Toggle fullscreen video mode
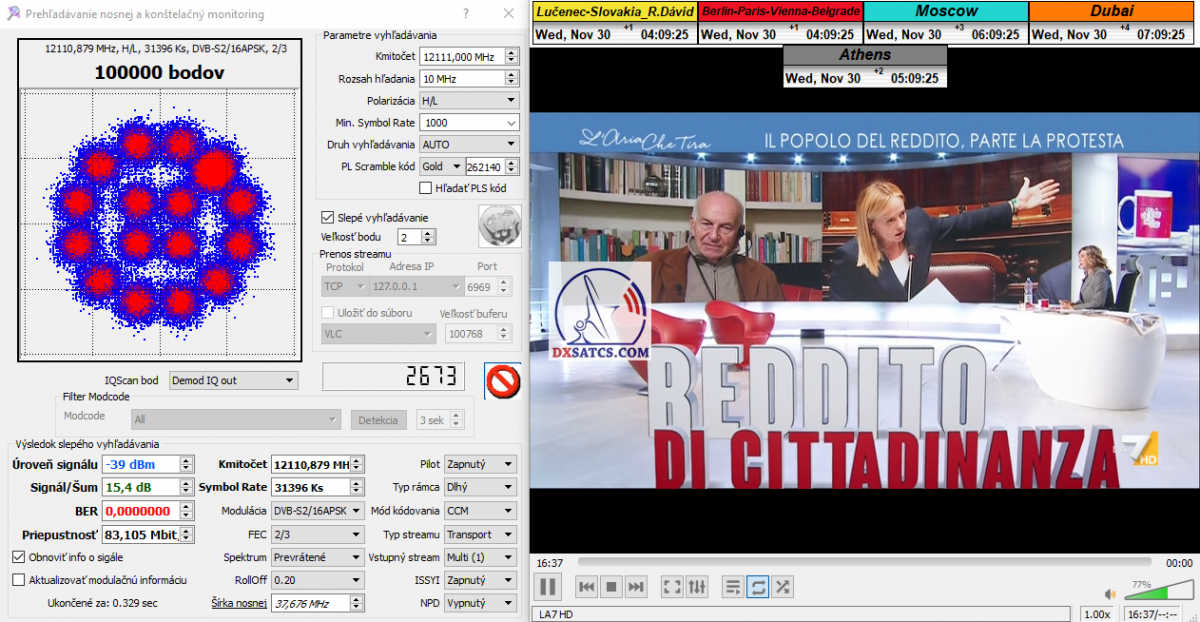This screenshot has width=1200, height=622. click(x=672, y=587)
